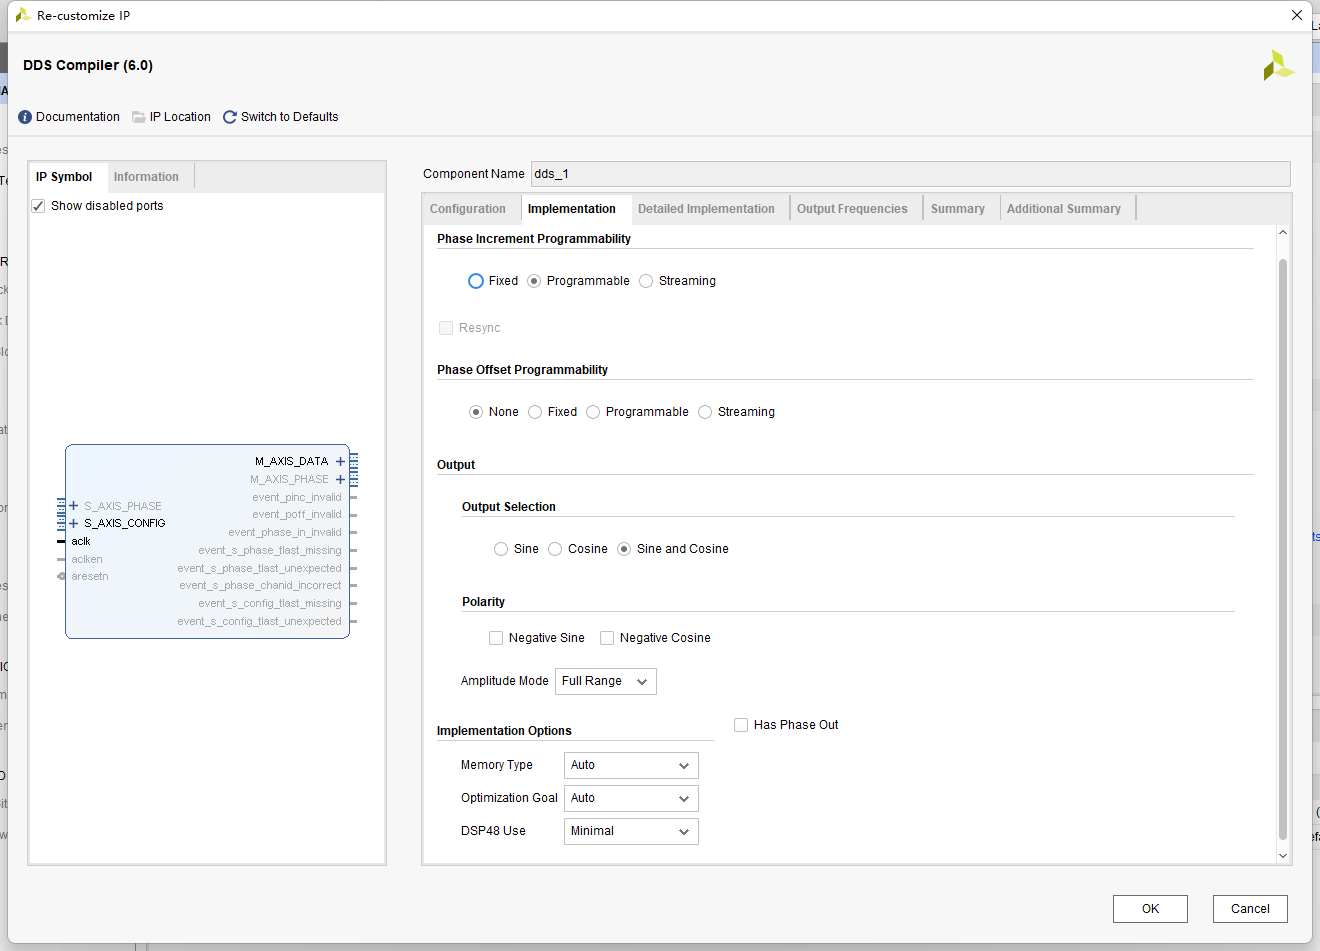
Task: Select Sine and Cosine output option
Action: click(624, 549)
